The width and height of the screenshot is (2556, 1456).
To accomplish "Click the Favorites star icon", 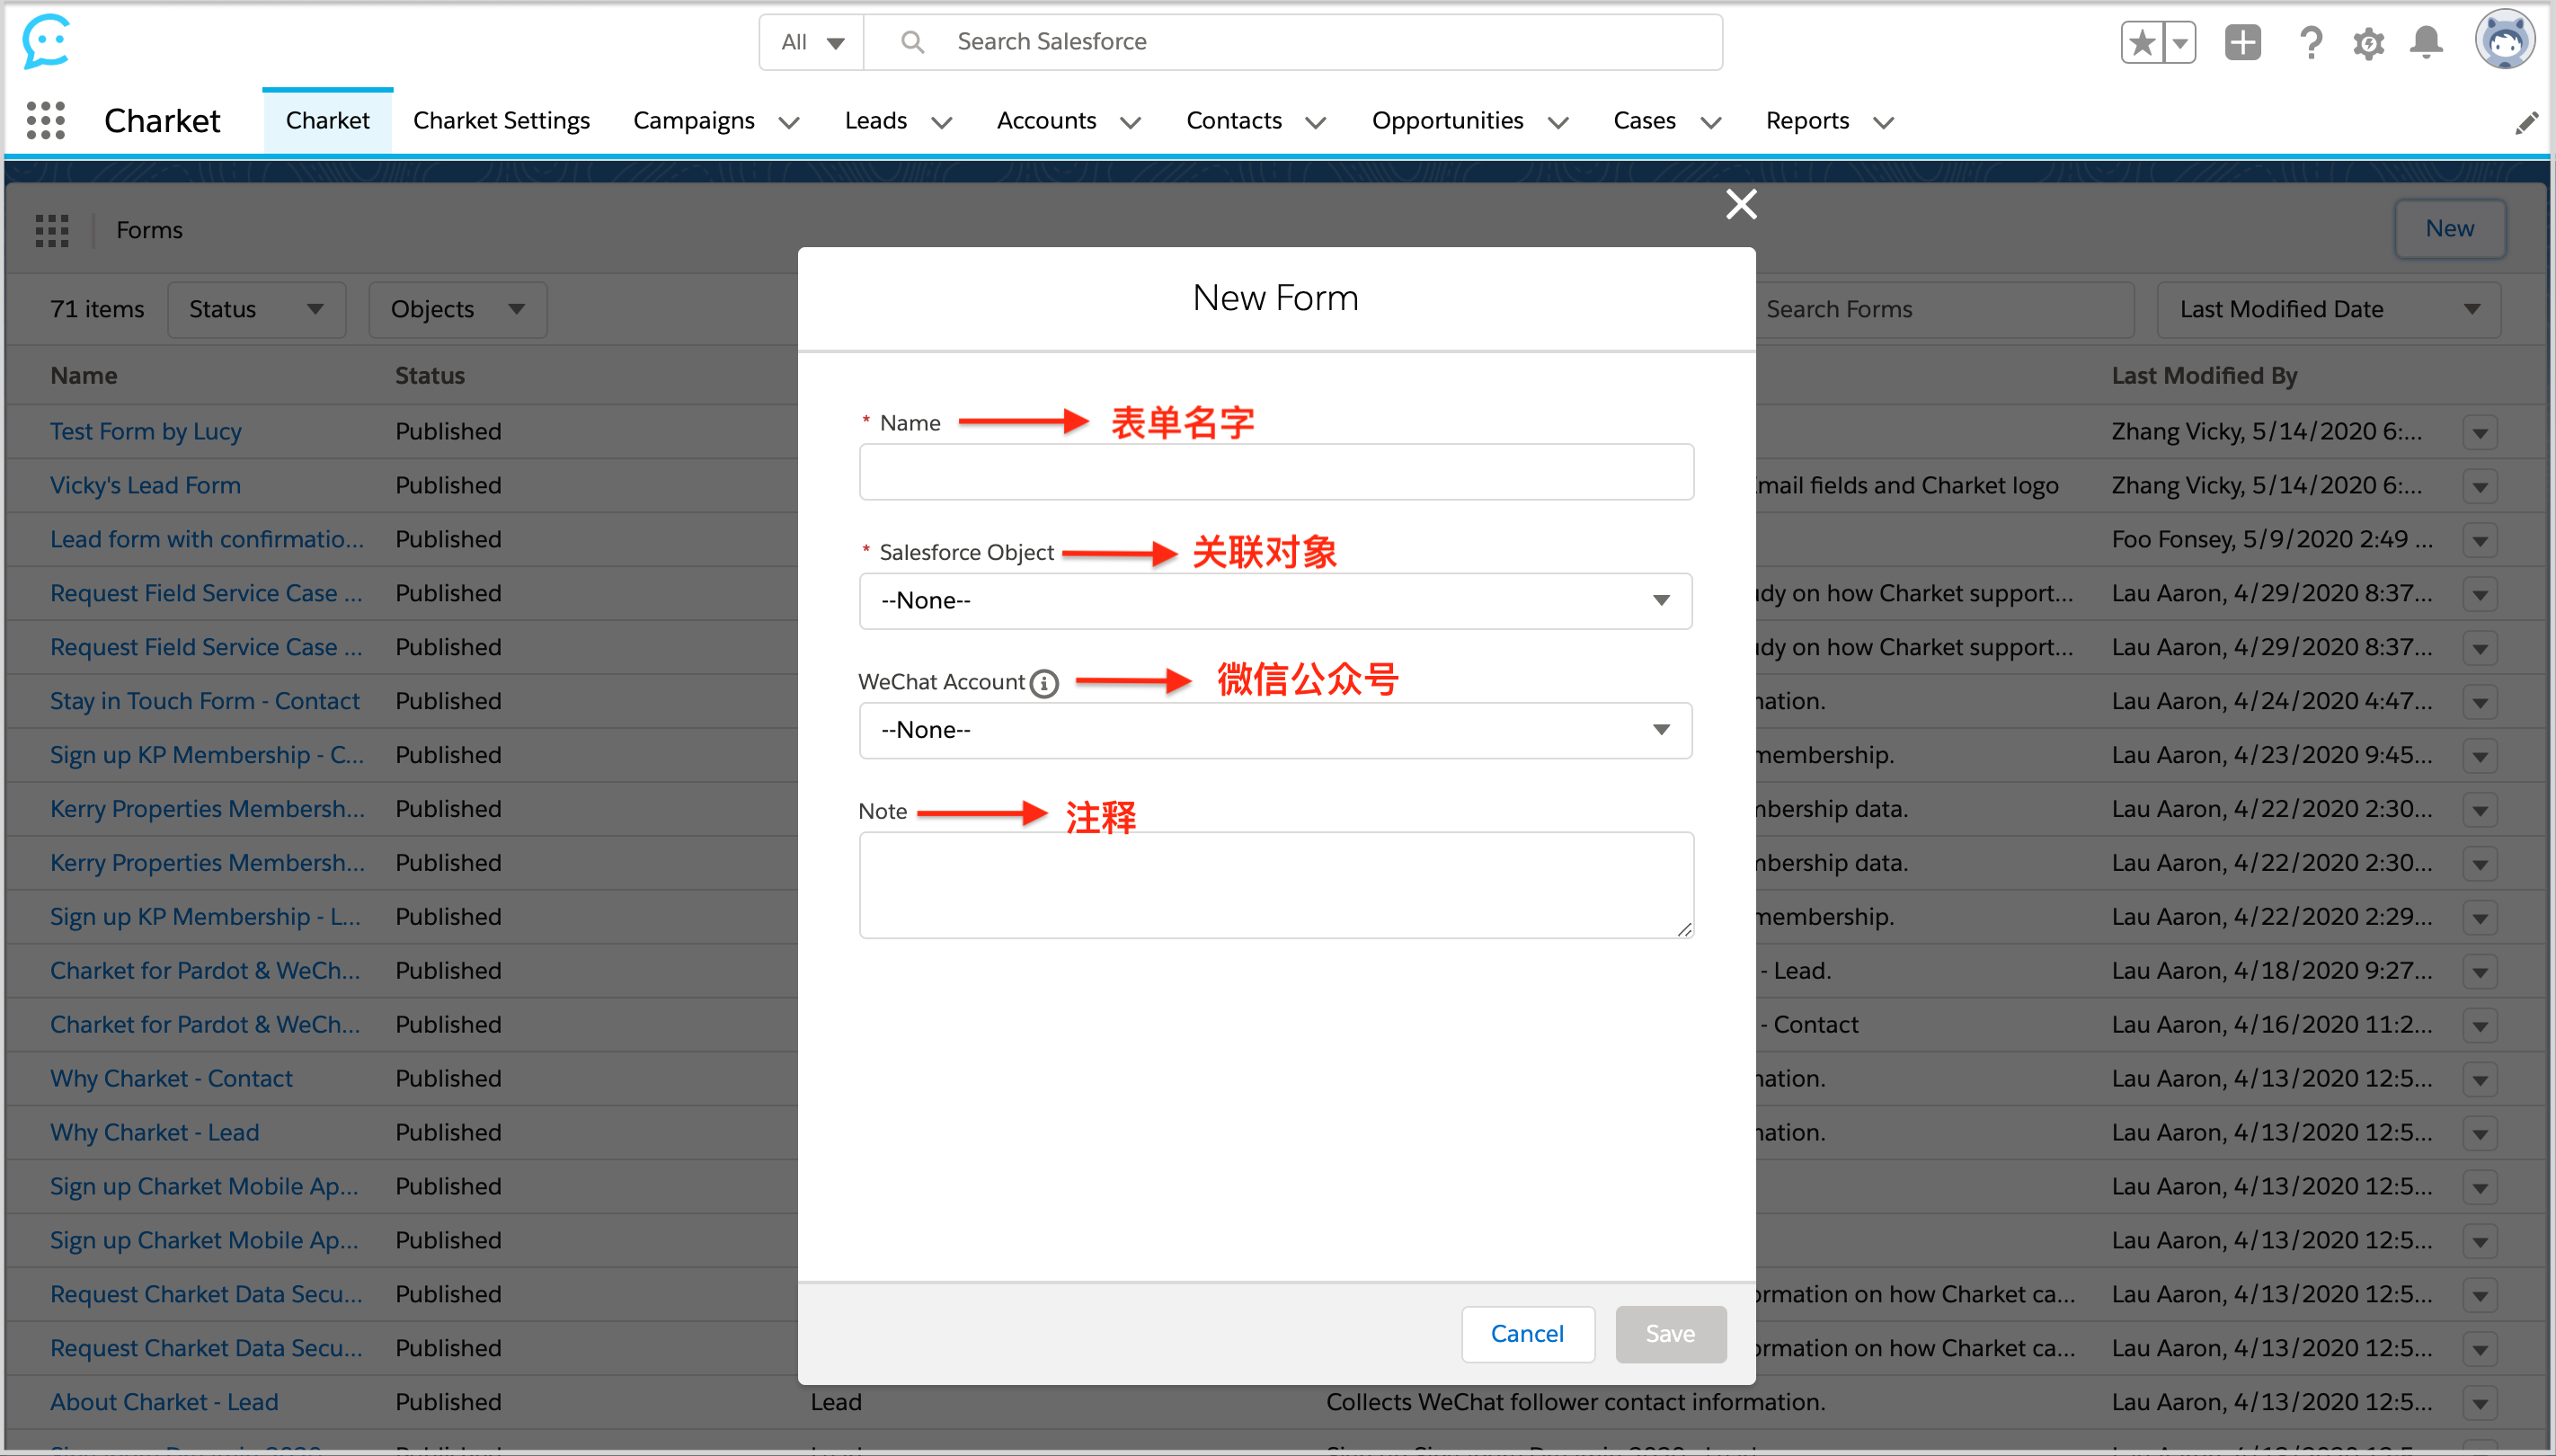I will click(2141, 42).
